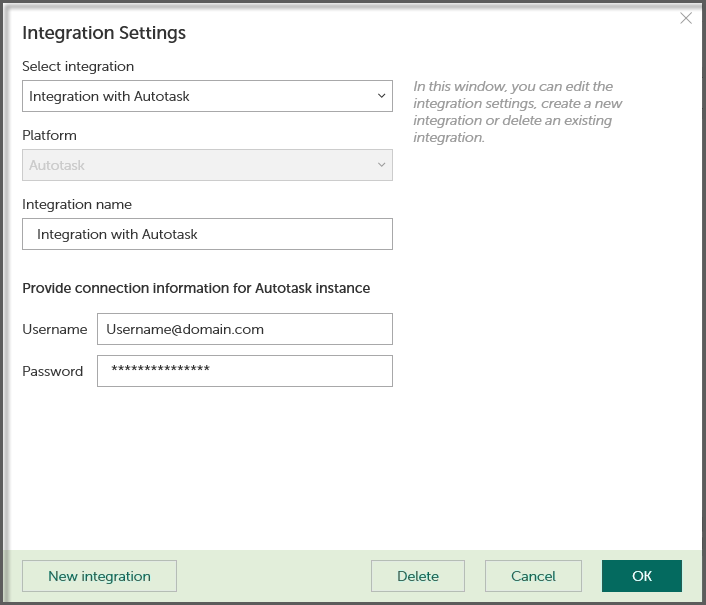Image resolution: width=706 pixels, height=605 pixels.
Task: Click the Provide connection information heading
Action: pyautogui.click(x=196, y=288)
